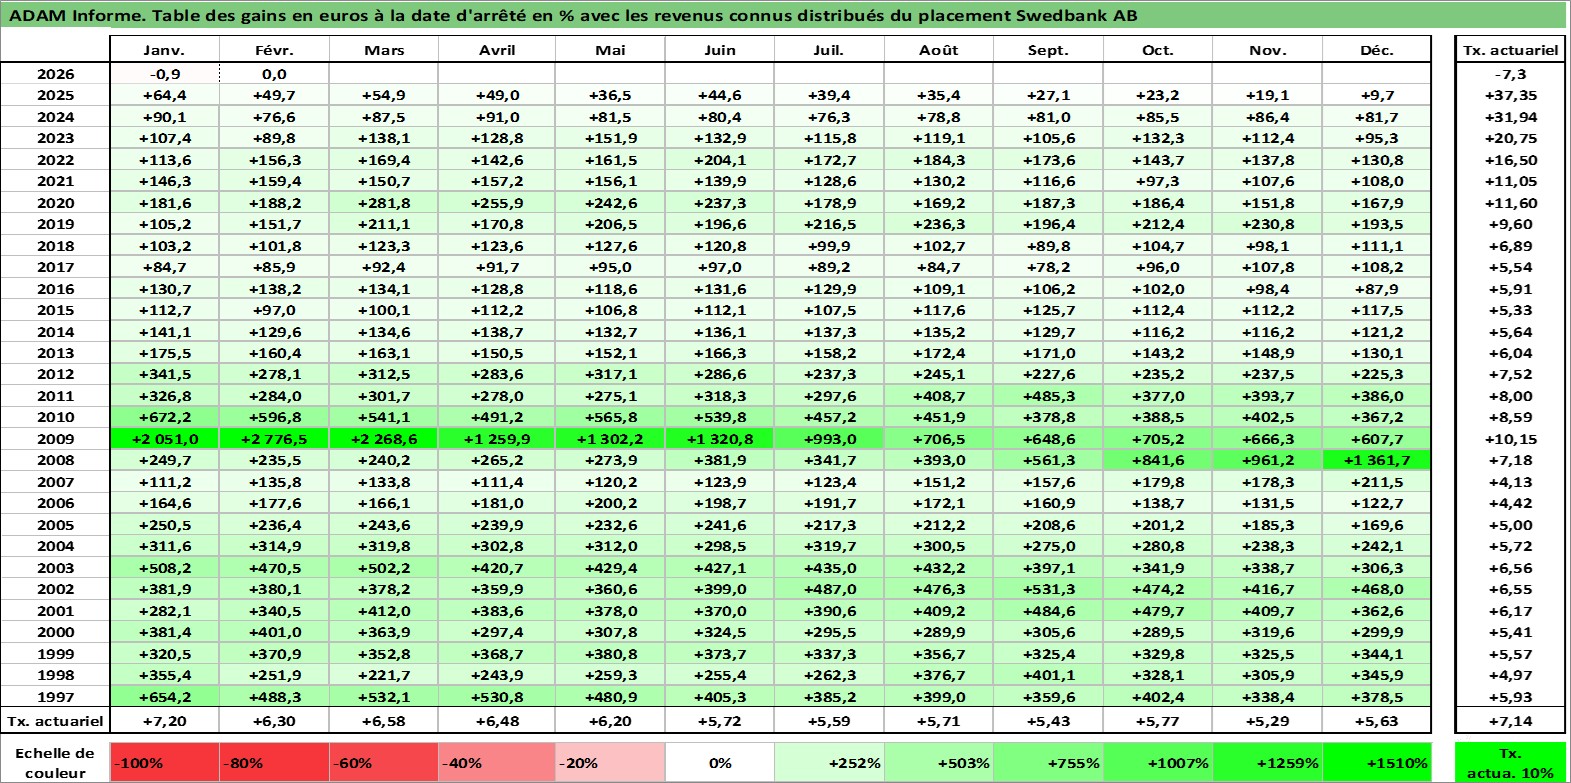Click the cell showing +221,7

tap(384, 675)
